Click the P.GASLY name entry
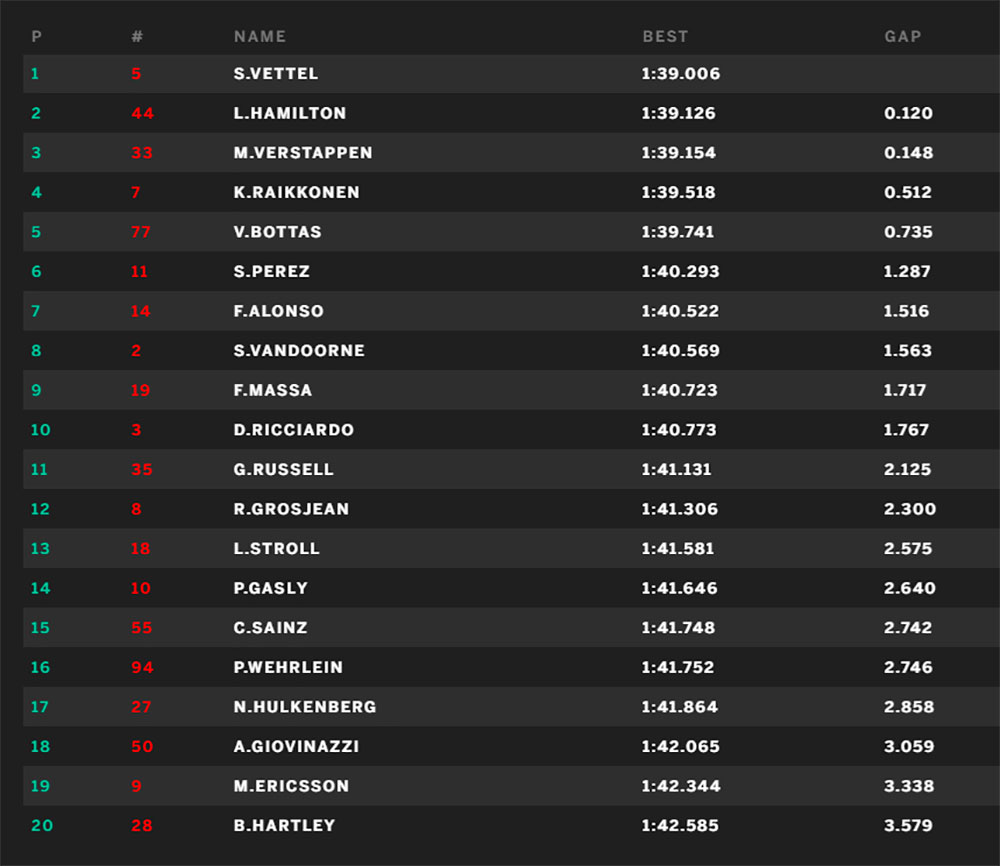The image size is (1000, 866). tap(270, 587)
